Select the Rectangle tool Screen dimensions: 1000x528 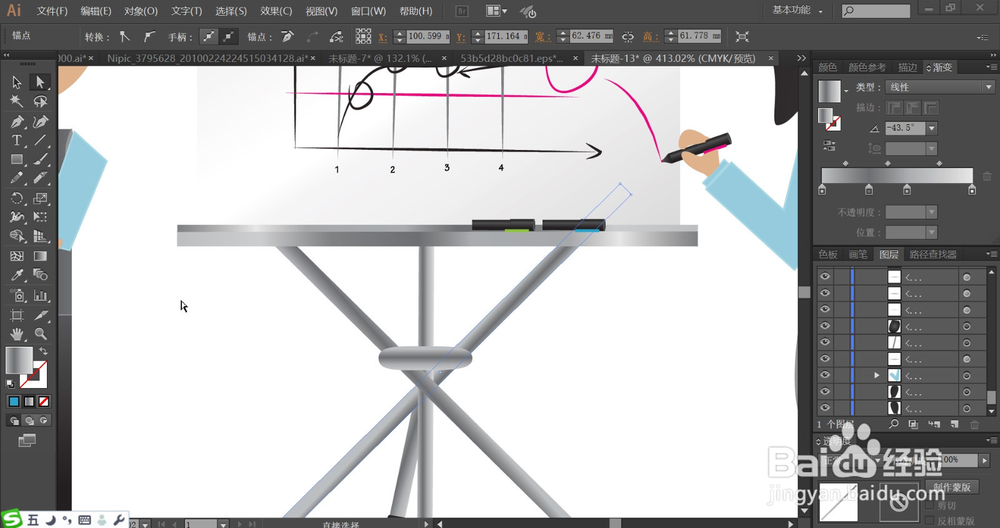click(17, 159)
